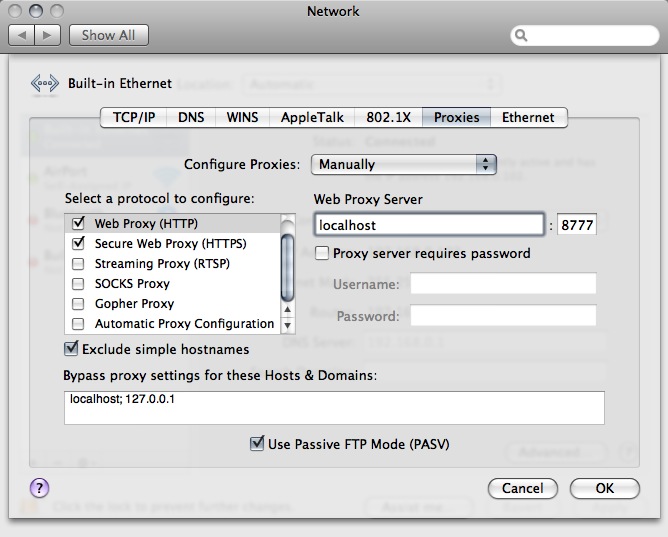The image size is (668, 537).
Task: Click the Web Proxy Server host field
Action: (x=429, y=224)
